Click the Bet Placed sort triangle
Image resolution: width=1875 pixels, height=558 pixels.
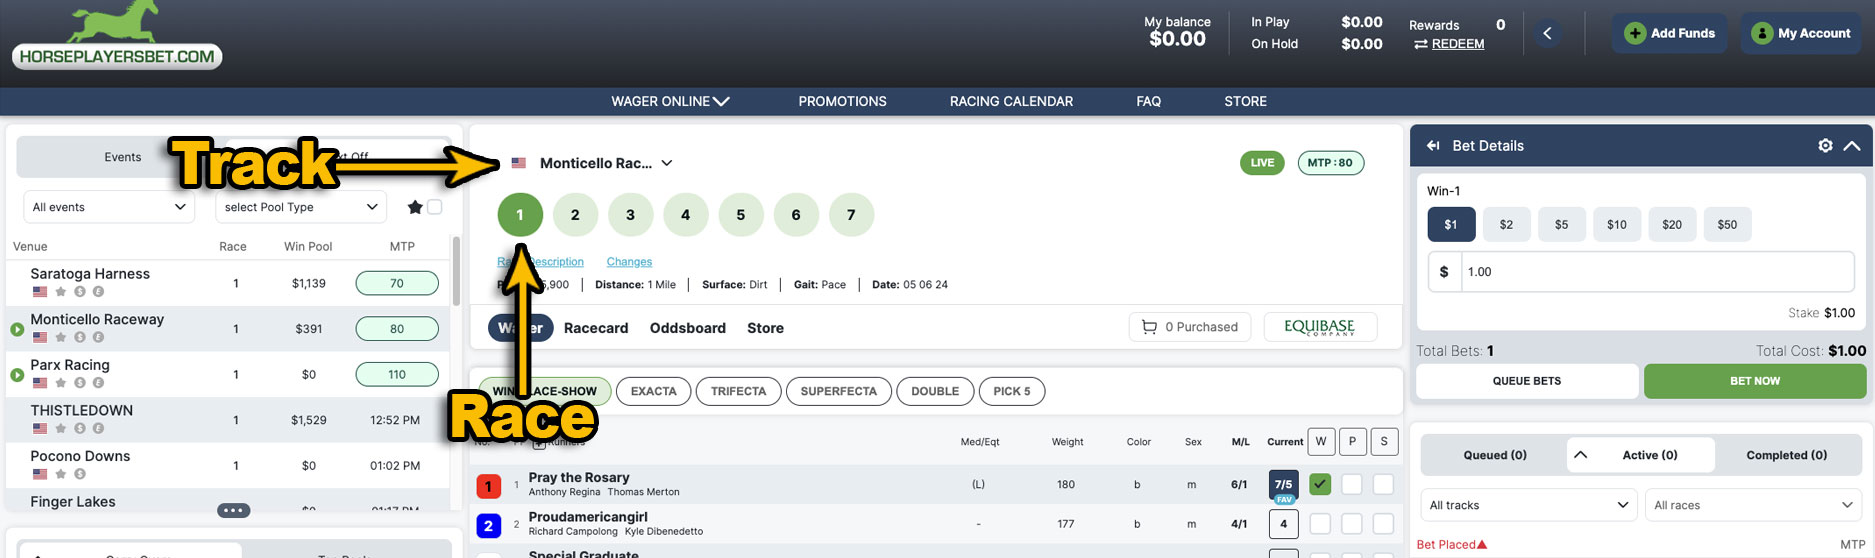[1482, 545]
